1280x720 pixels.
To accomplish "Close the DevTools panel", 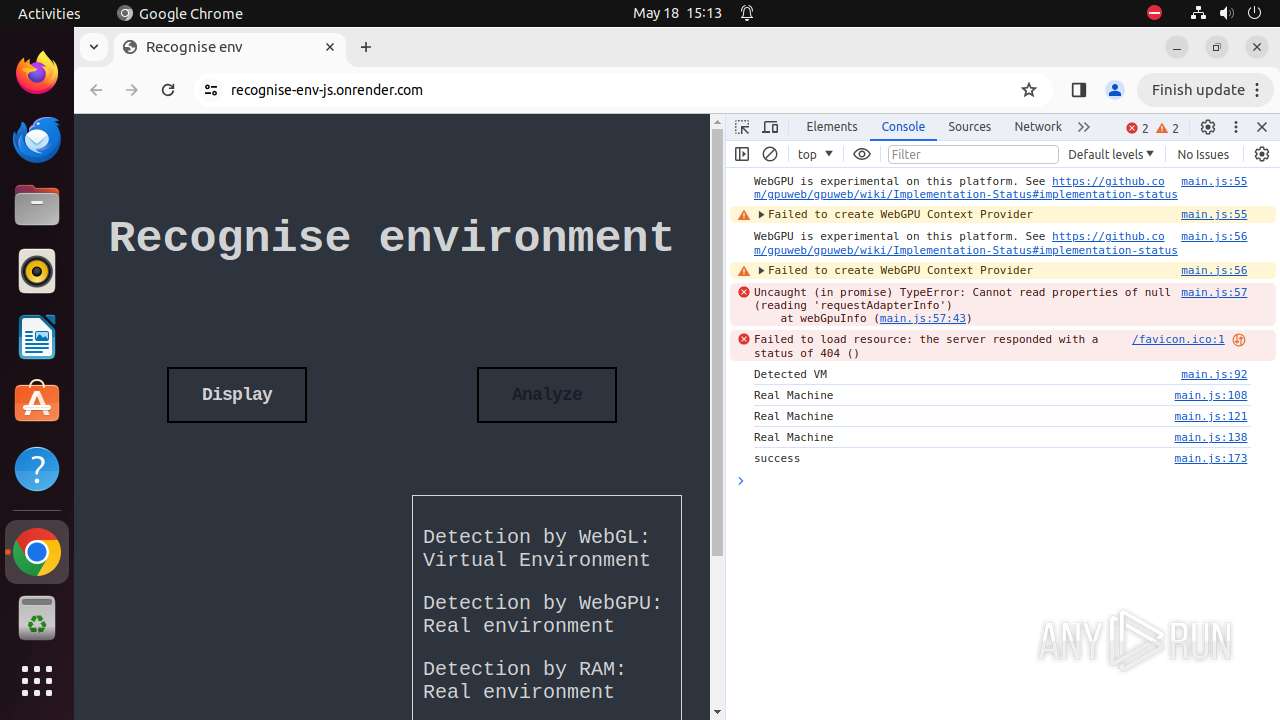I will click(x=1262, y=127).
